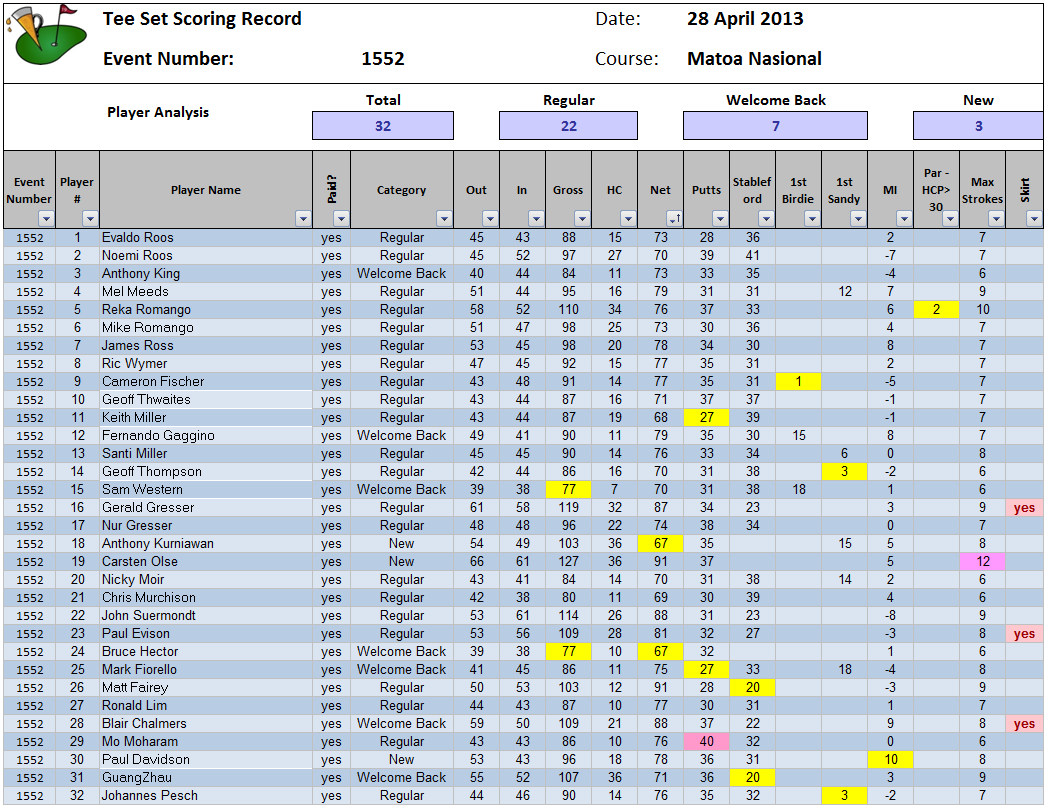
Task: Select the Matoa Nasional course name cell
Action: pyautogui.click(x=754, y=59)
